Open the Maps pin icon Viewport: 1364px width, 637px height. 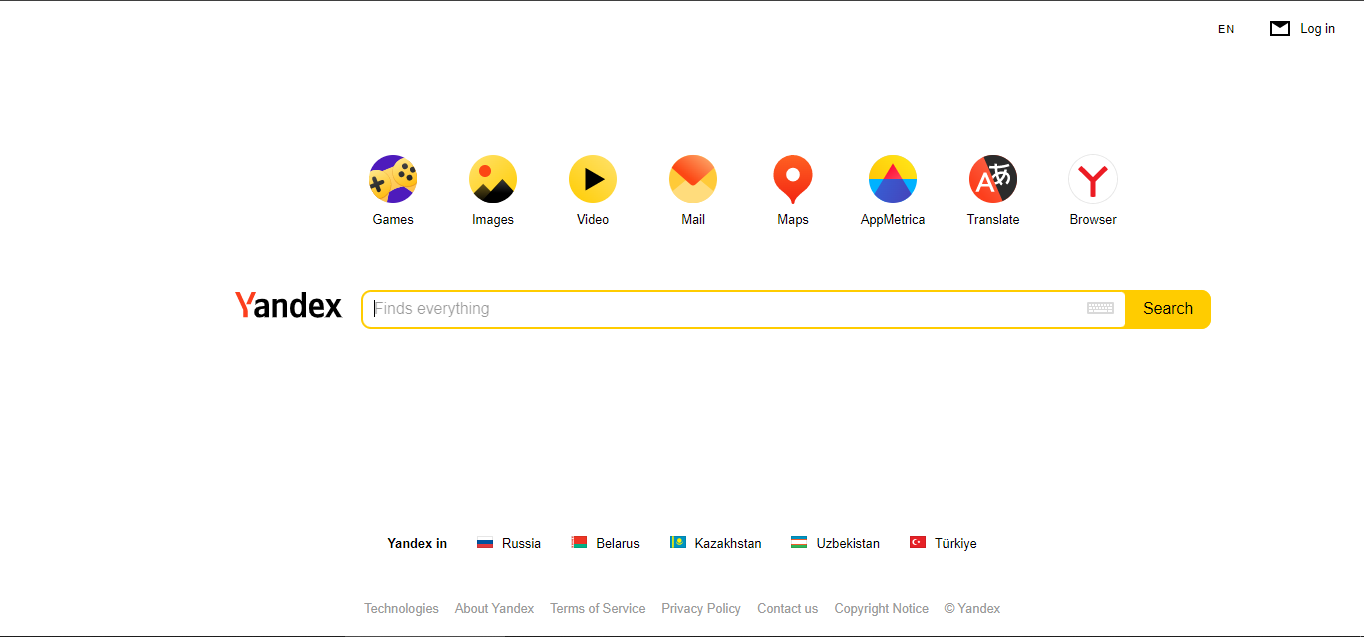point(793,179)
